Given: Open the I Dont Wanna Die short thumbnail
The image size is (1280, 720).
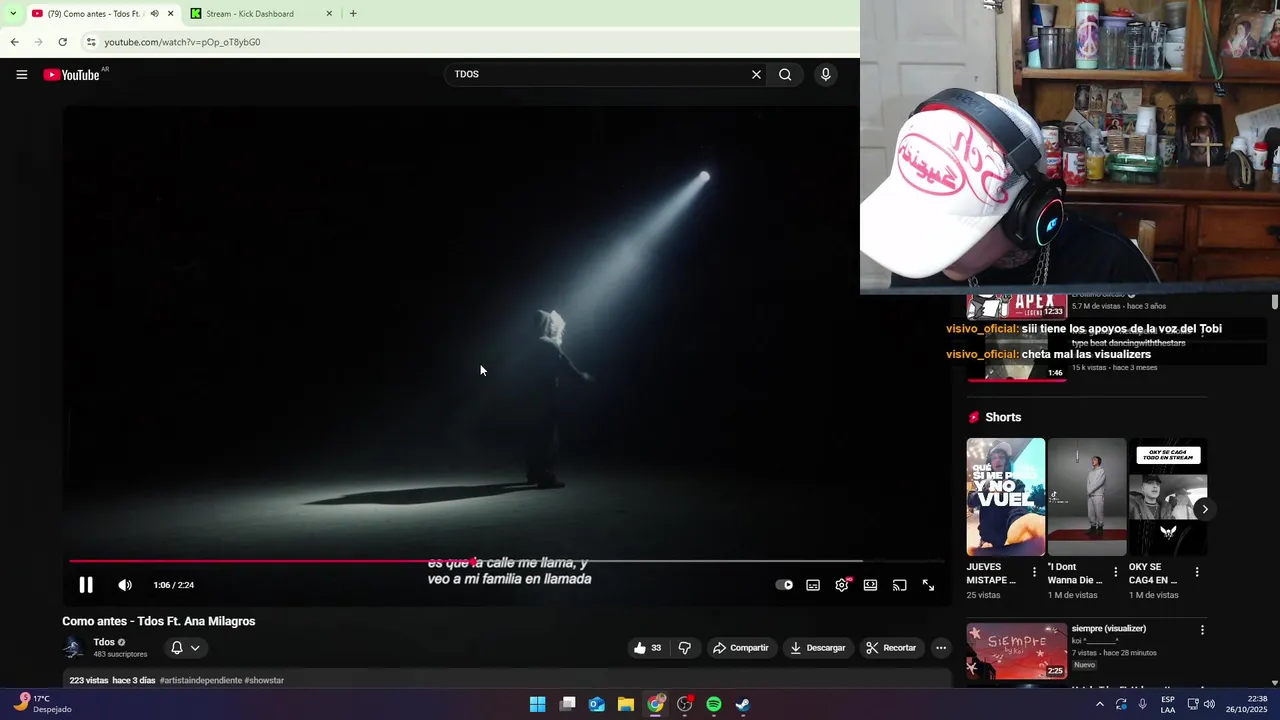Looking at the screenshot, I should [1087, 497].
